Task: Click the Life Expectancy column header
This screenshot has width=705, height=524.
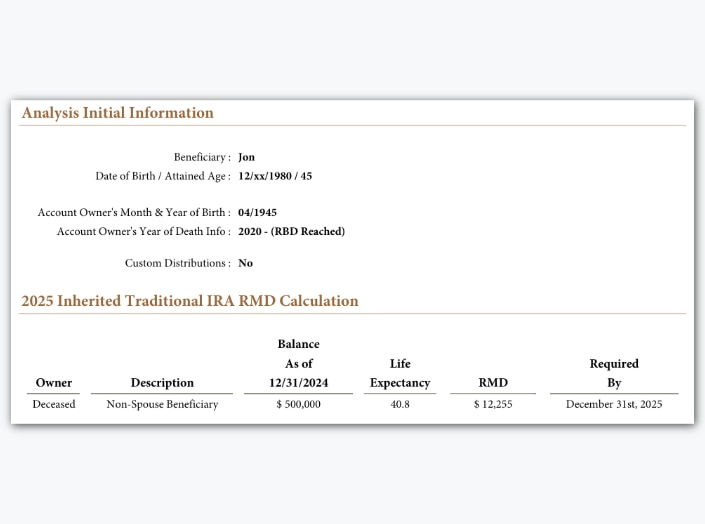Action: pyautogui.click(x=400, y=373)
